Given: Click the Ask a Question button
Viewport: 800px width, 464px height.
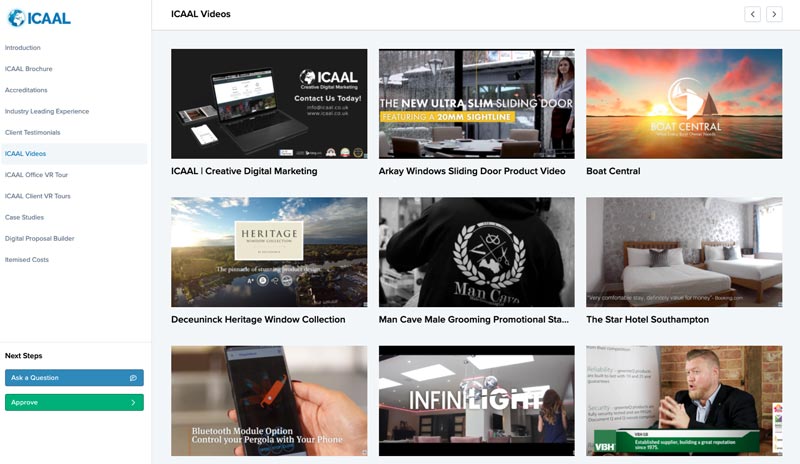Looking at the screenshot, I should (x=74, y=378).
